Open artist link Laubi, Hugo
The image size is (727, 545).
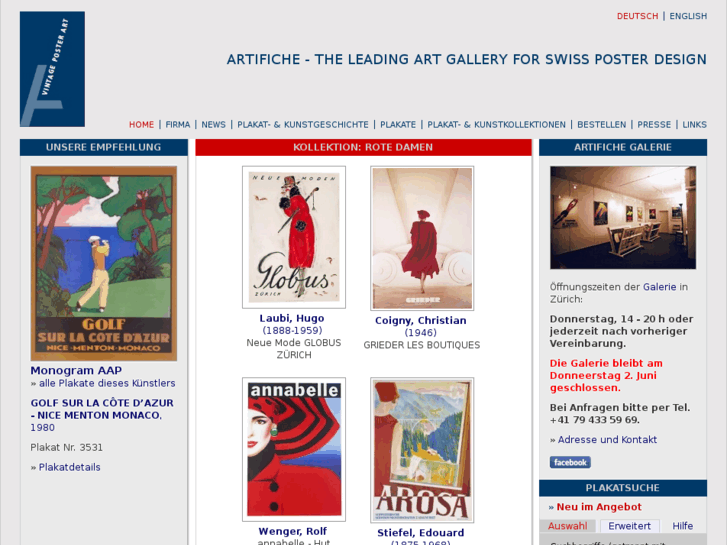pos(292,318)
